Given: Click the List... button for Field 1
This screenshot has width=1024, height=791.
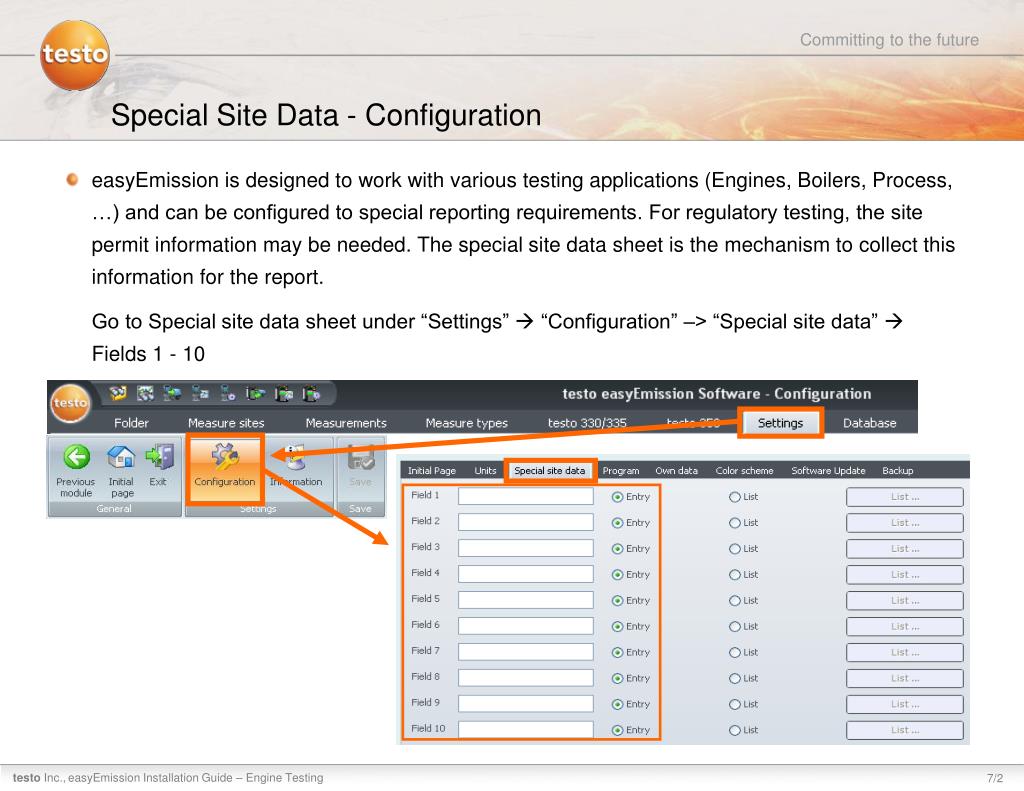Looking at the screenshot, I should click(904, 497).
